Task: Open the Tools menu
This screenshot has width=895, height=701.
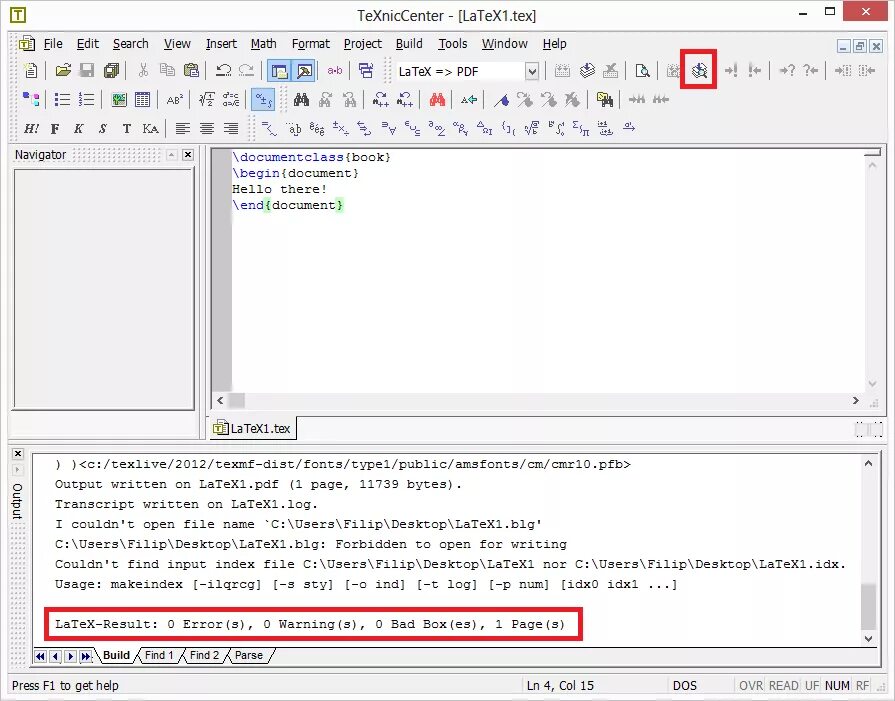Action: coord(453,44)
